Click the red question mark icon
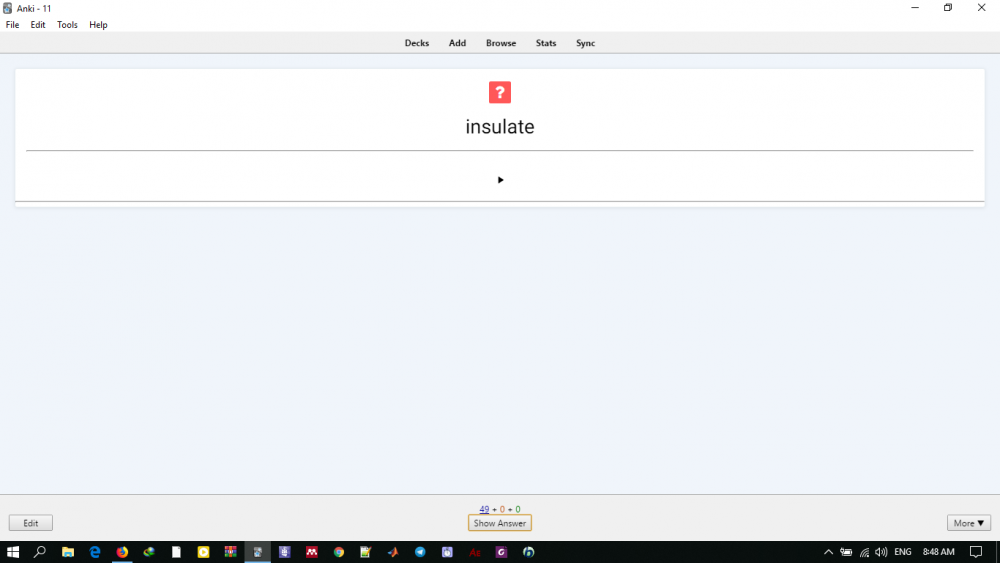The width and height of the screenshot is (1000, 563). pos(500,93)
